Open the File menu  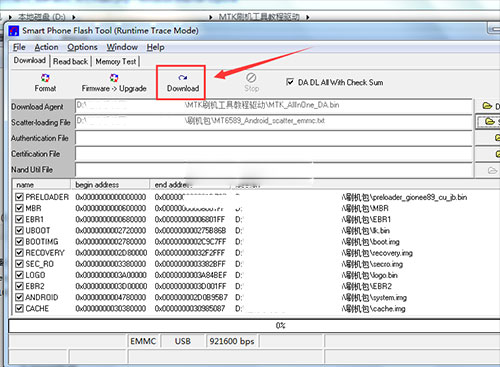19,47
